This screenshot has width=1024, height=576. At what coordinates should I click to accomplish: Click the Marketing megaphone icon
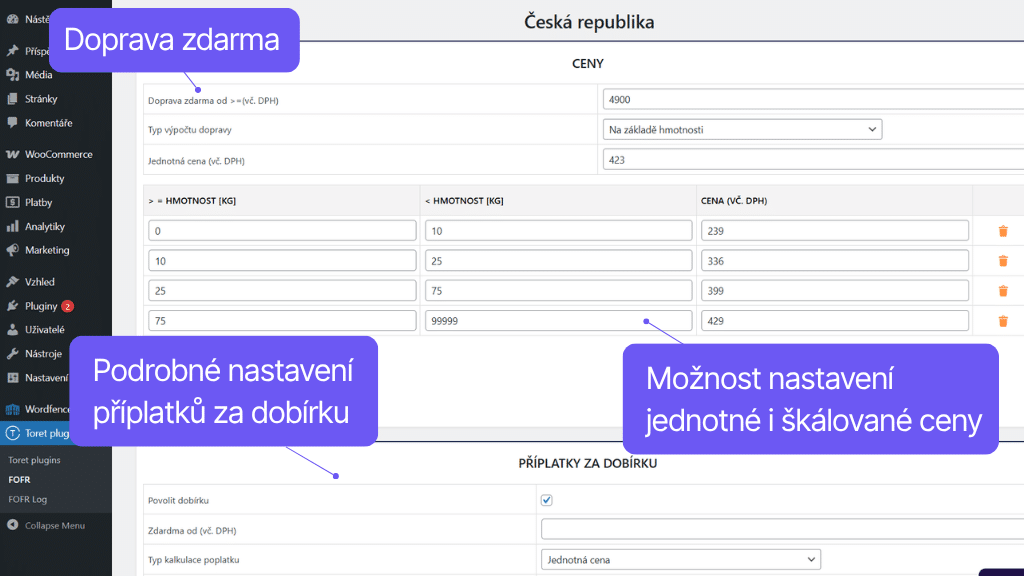14,250
